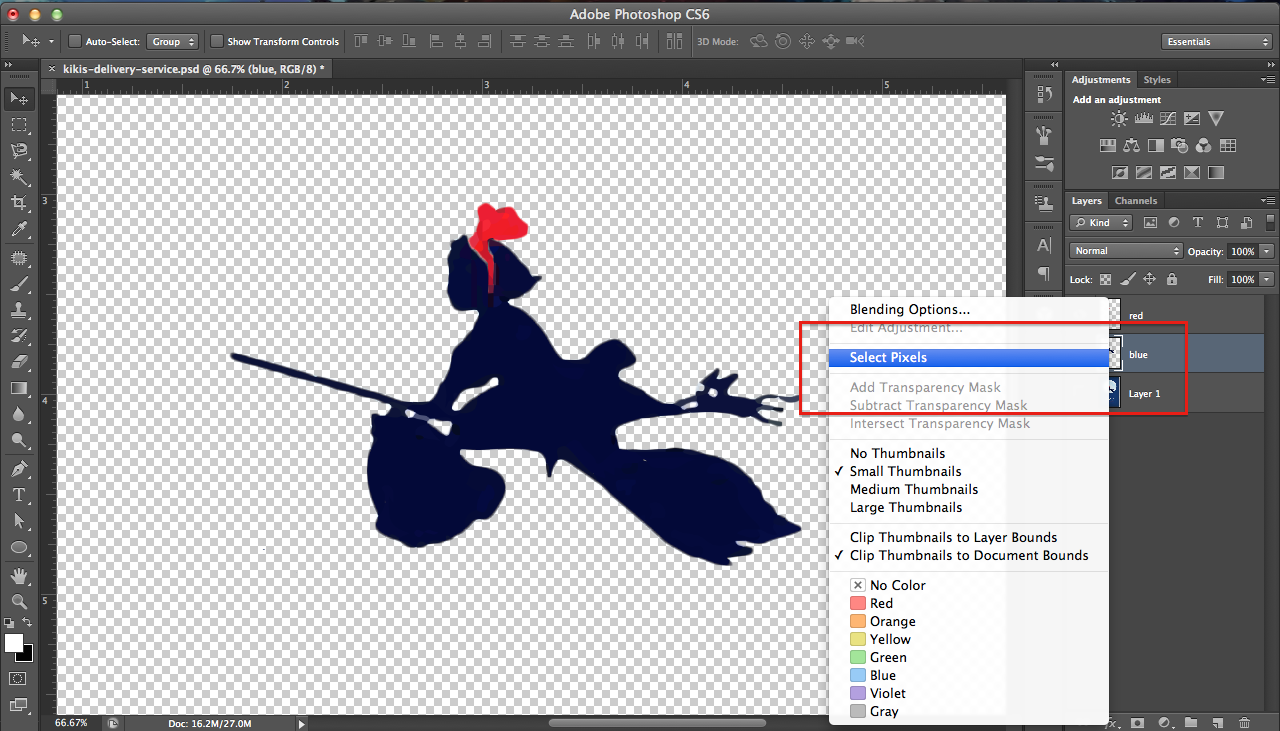
Task: Select the Eraser tool
Action: click(x=18, y=362)
